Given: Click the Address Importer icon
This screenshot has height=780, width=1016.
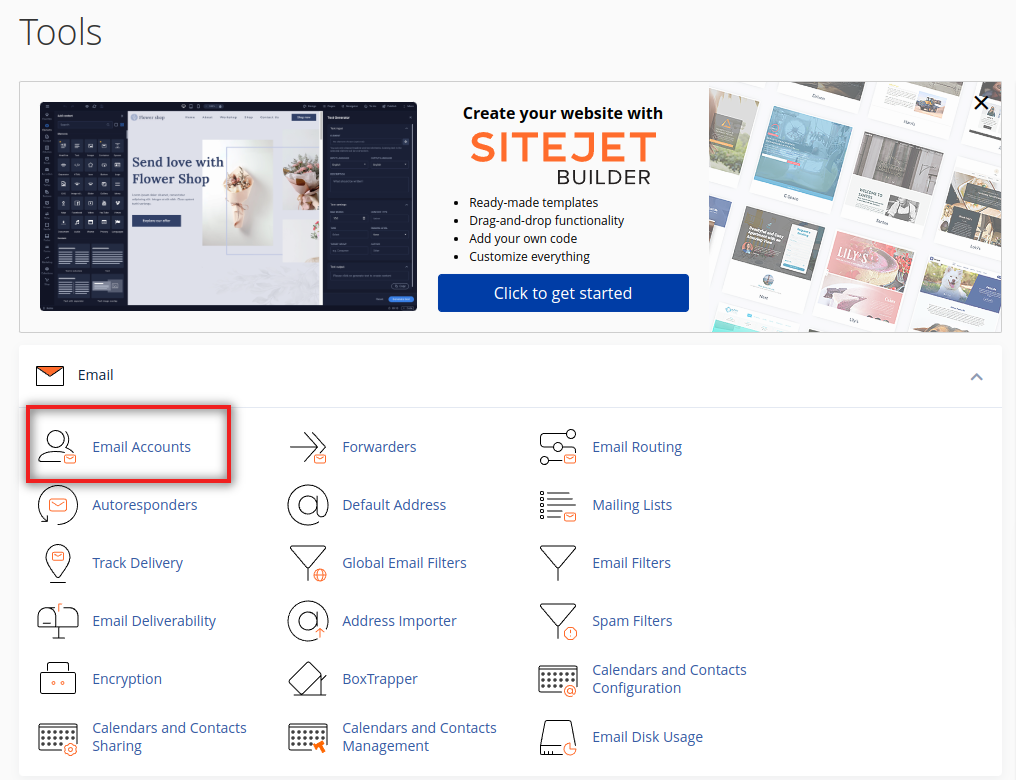Looking at the screenshot, I should pyautogui.click(x=308, y=621).
